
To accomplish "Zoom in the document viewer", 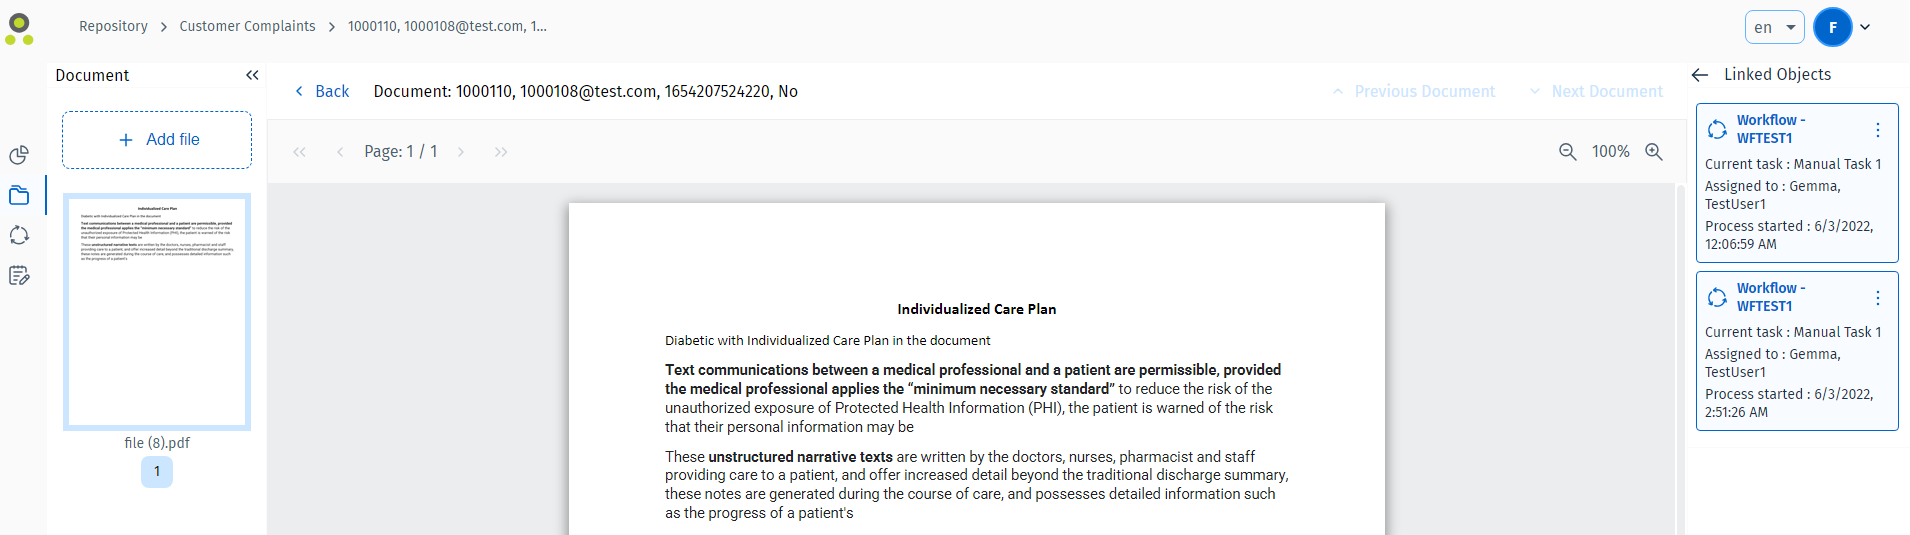I will point(1654,151).
